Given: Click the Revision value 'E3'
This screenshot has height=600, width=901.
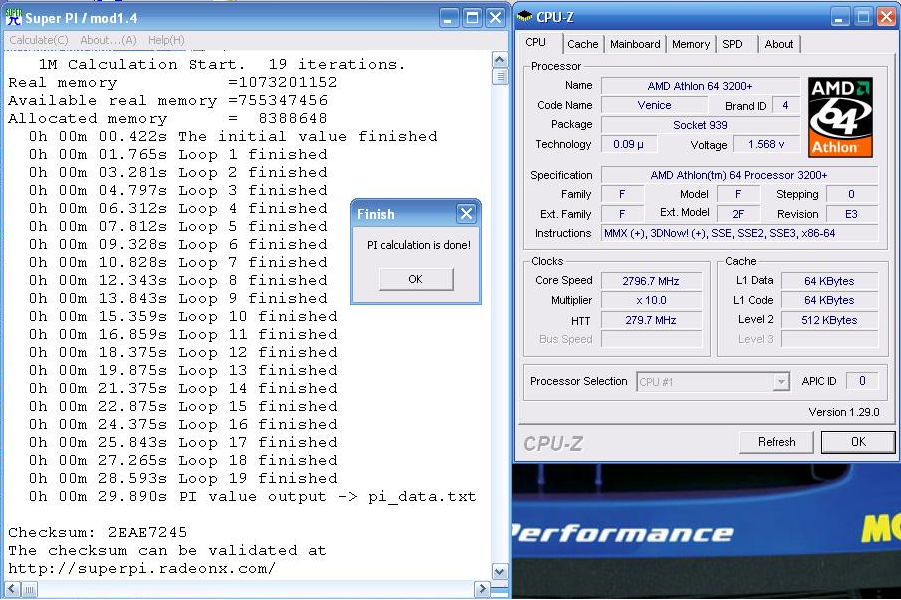Looking at the screenshot, I should tap(852, 214).
